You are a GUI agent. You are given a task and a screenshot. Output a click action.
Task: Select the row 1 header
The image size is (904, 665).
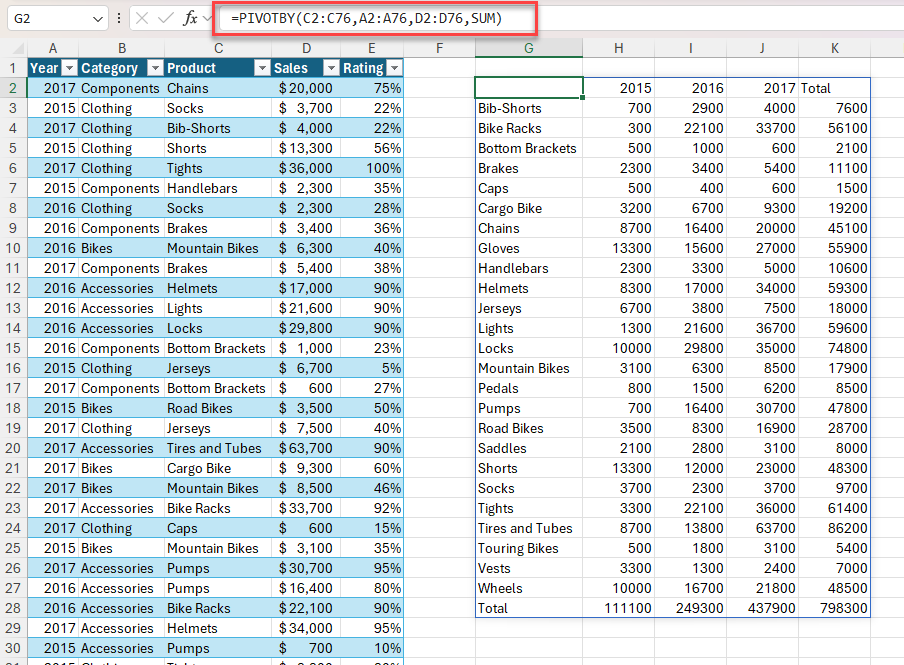[14, 67]
